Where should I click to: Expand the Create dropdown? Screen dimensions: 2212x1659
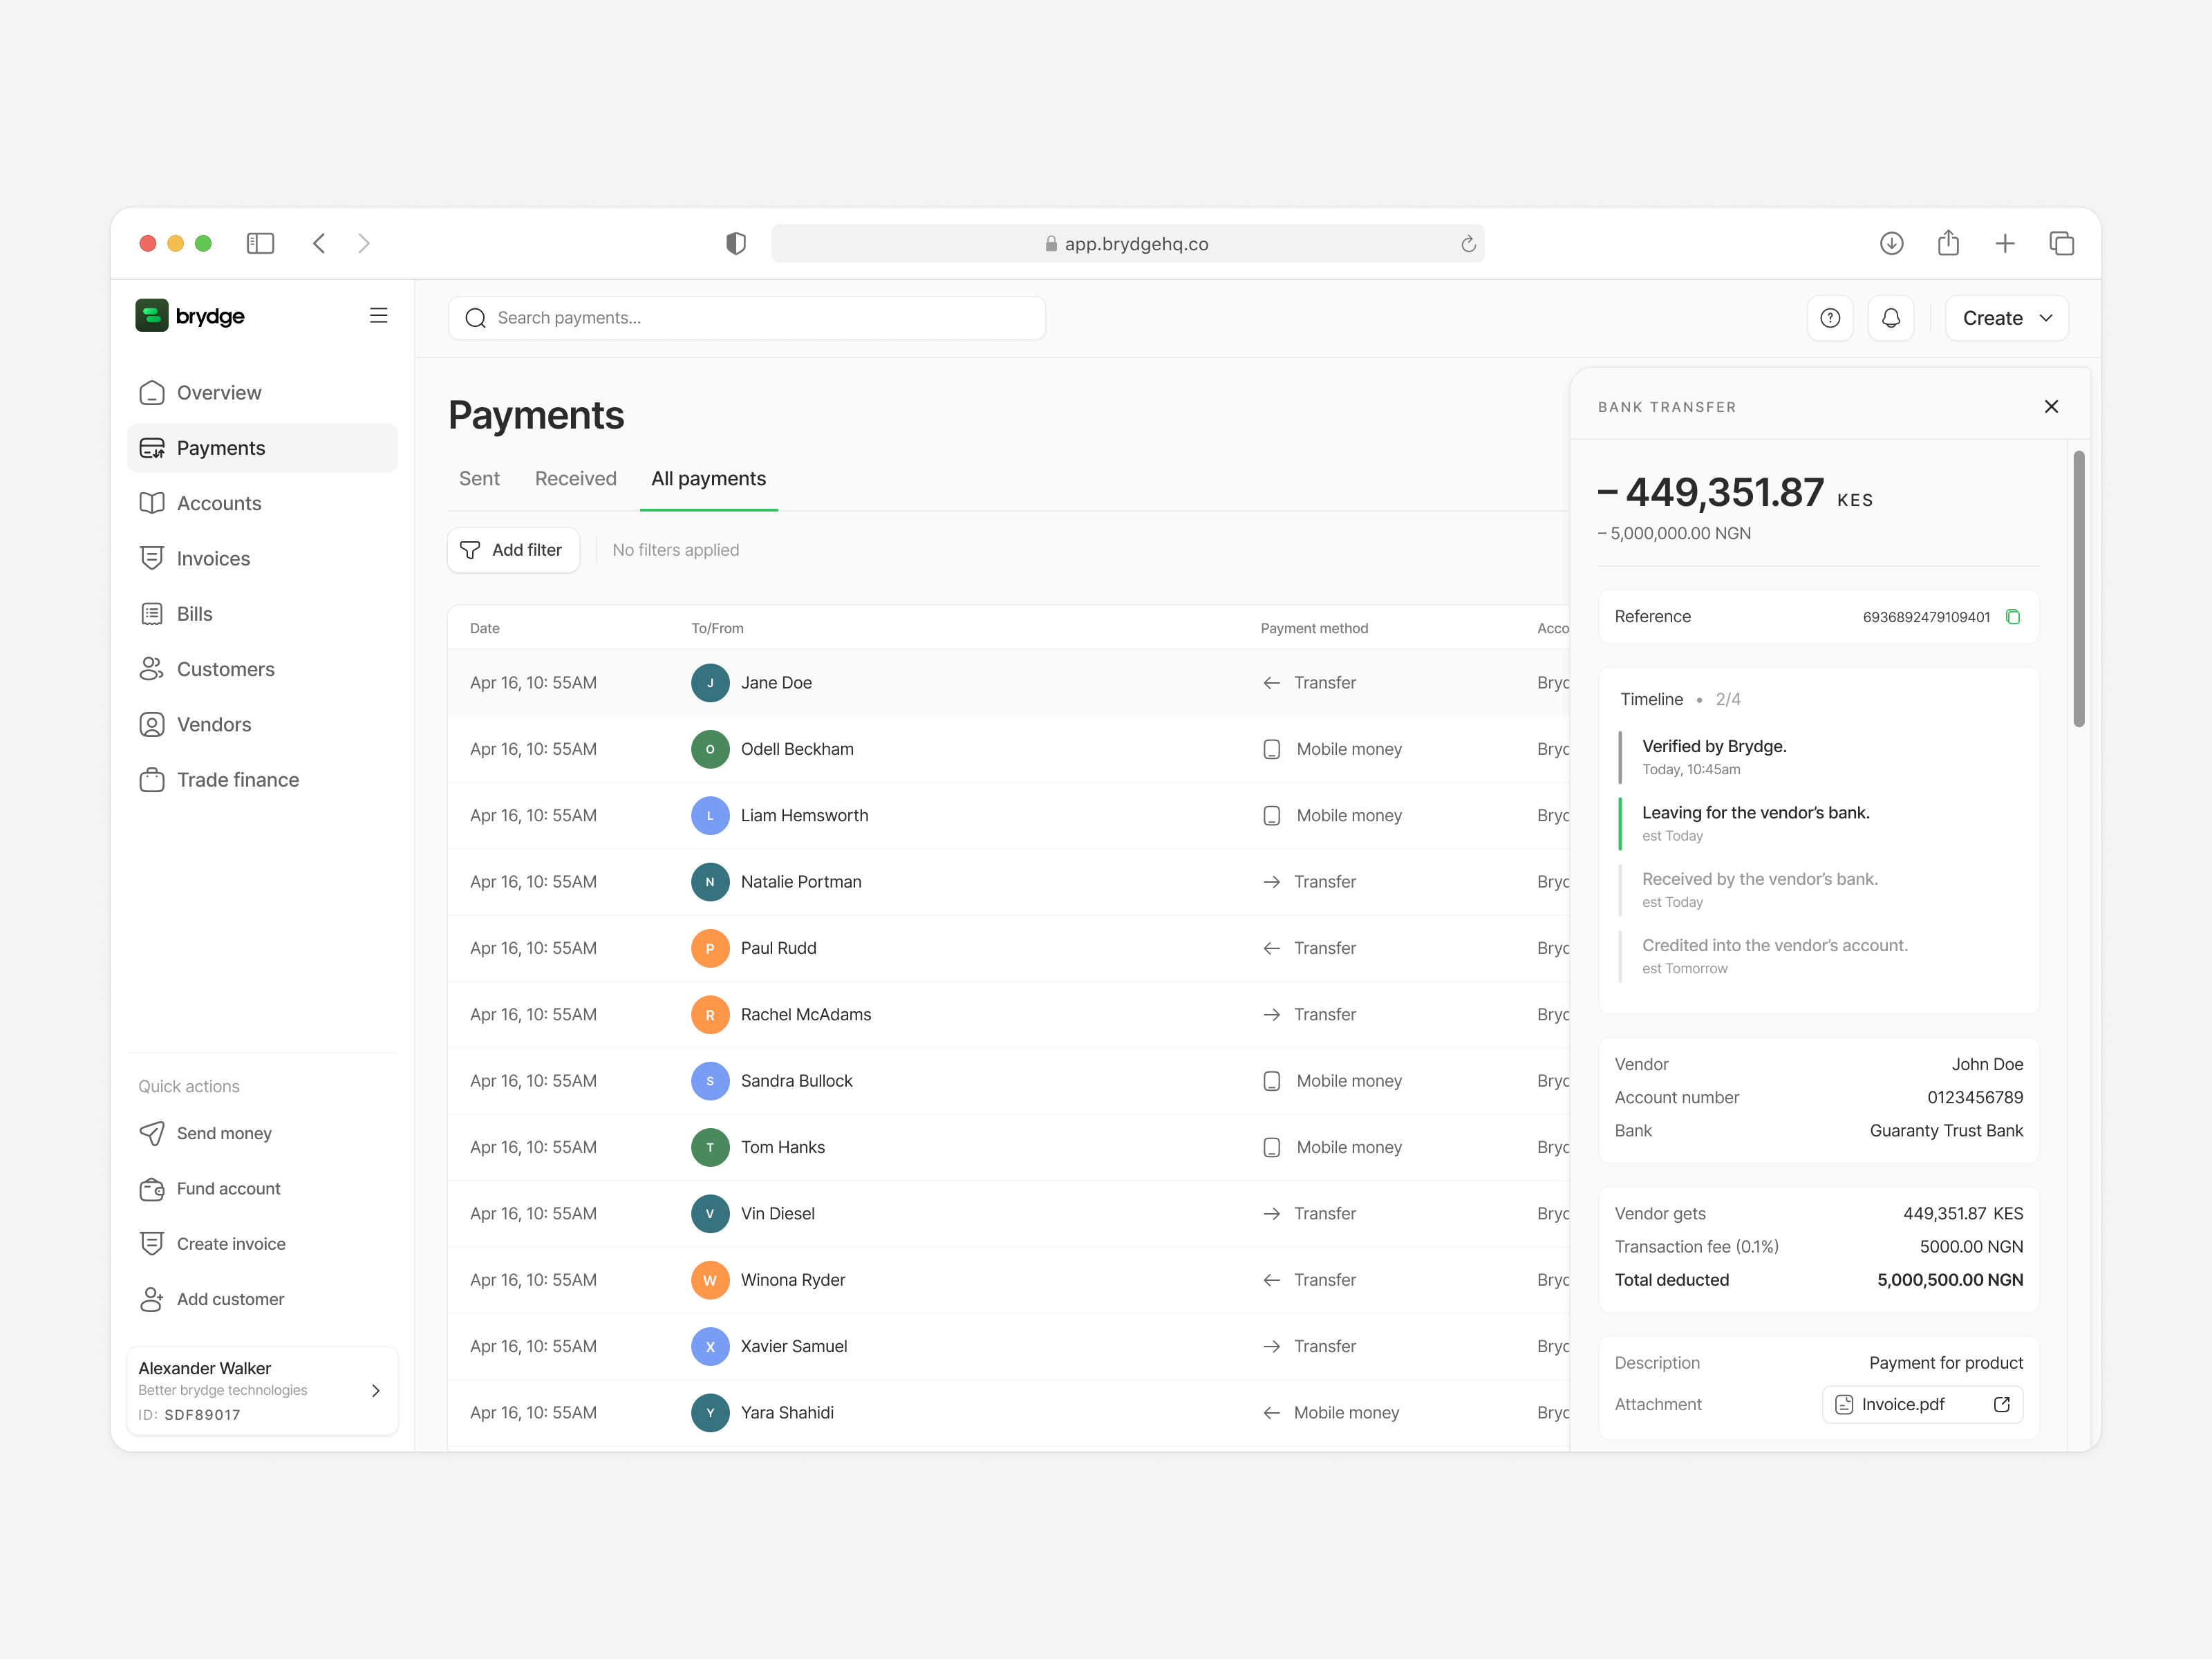click(x=2006, y=318)
